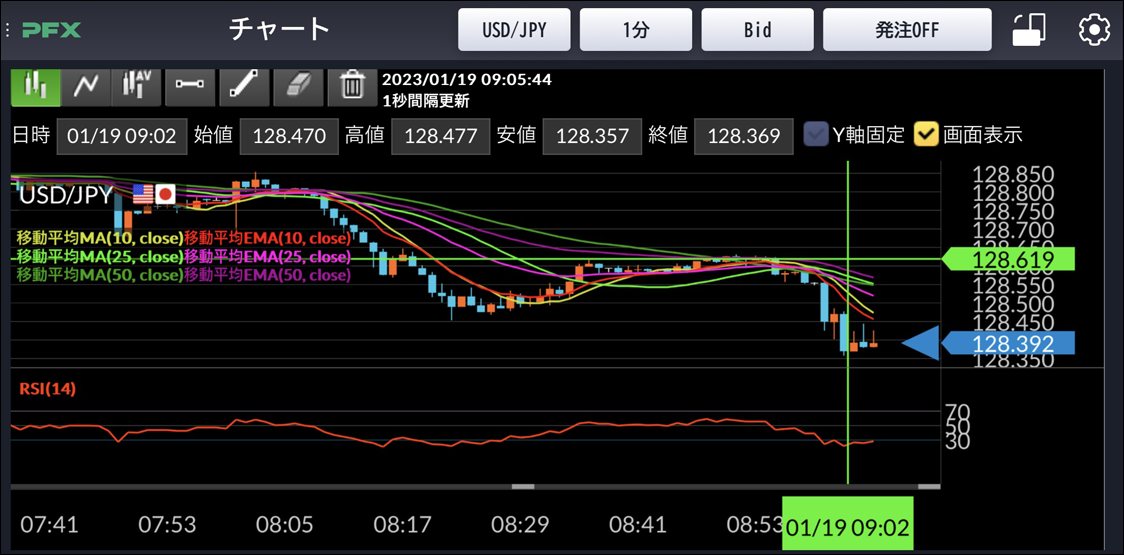
Task: Tap the drag handle dots beside PFX
Action: coord(6,29)
